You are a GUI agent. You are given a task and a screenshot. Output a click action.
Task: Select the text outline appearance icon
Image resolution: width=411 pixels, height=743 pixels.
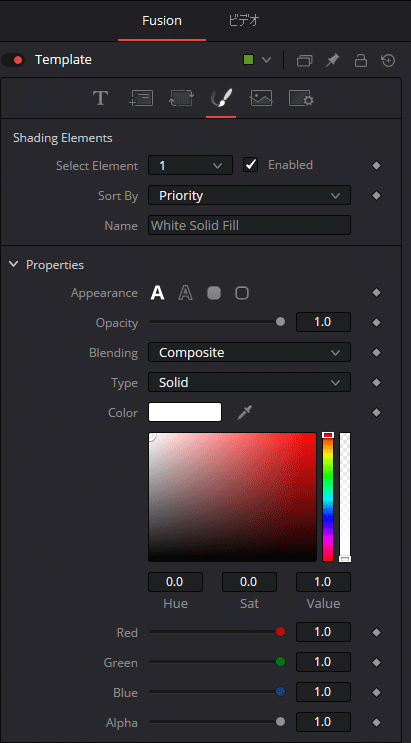point(185,293)
